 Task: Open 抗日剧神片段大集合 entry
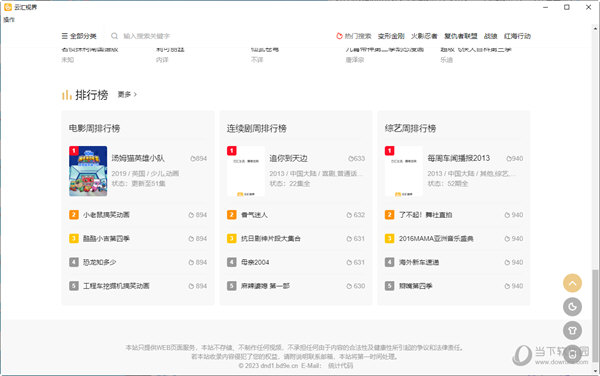coord(271,238)
